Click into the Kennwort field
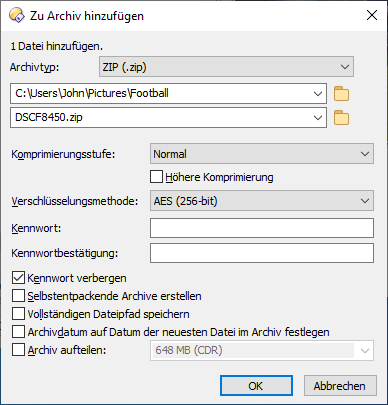This screenshot has height=405, width=388. pyautogui.click(x=262, y=228)
